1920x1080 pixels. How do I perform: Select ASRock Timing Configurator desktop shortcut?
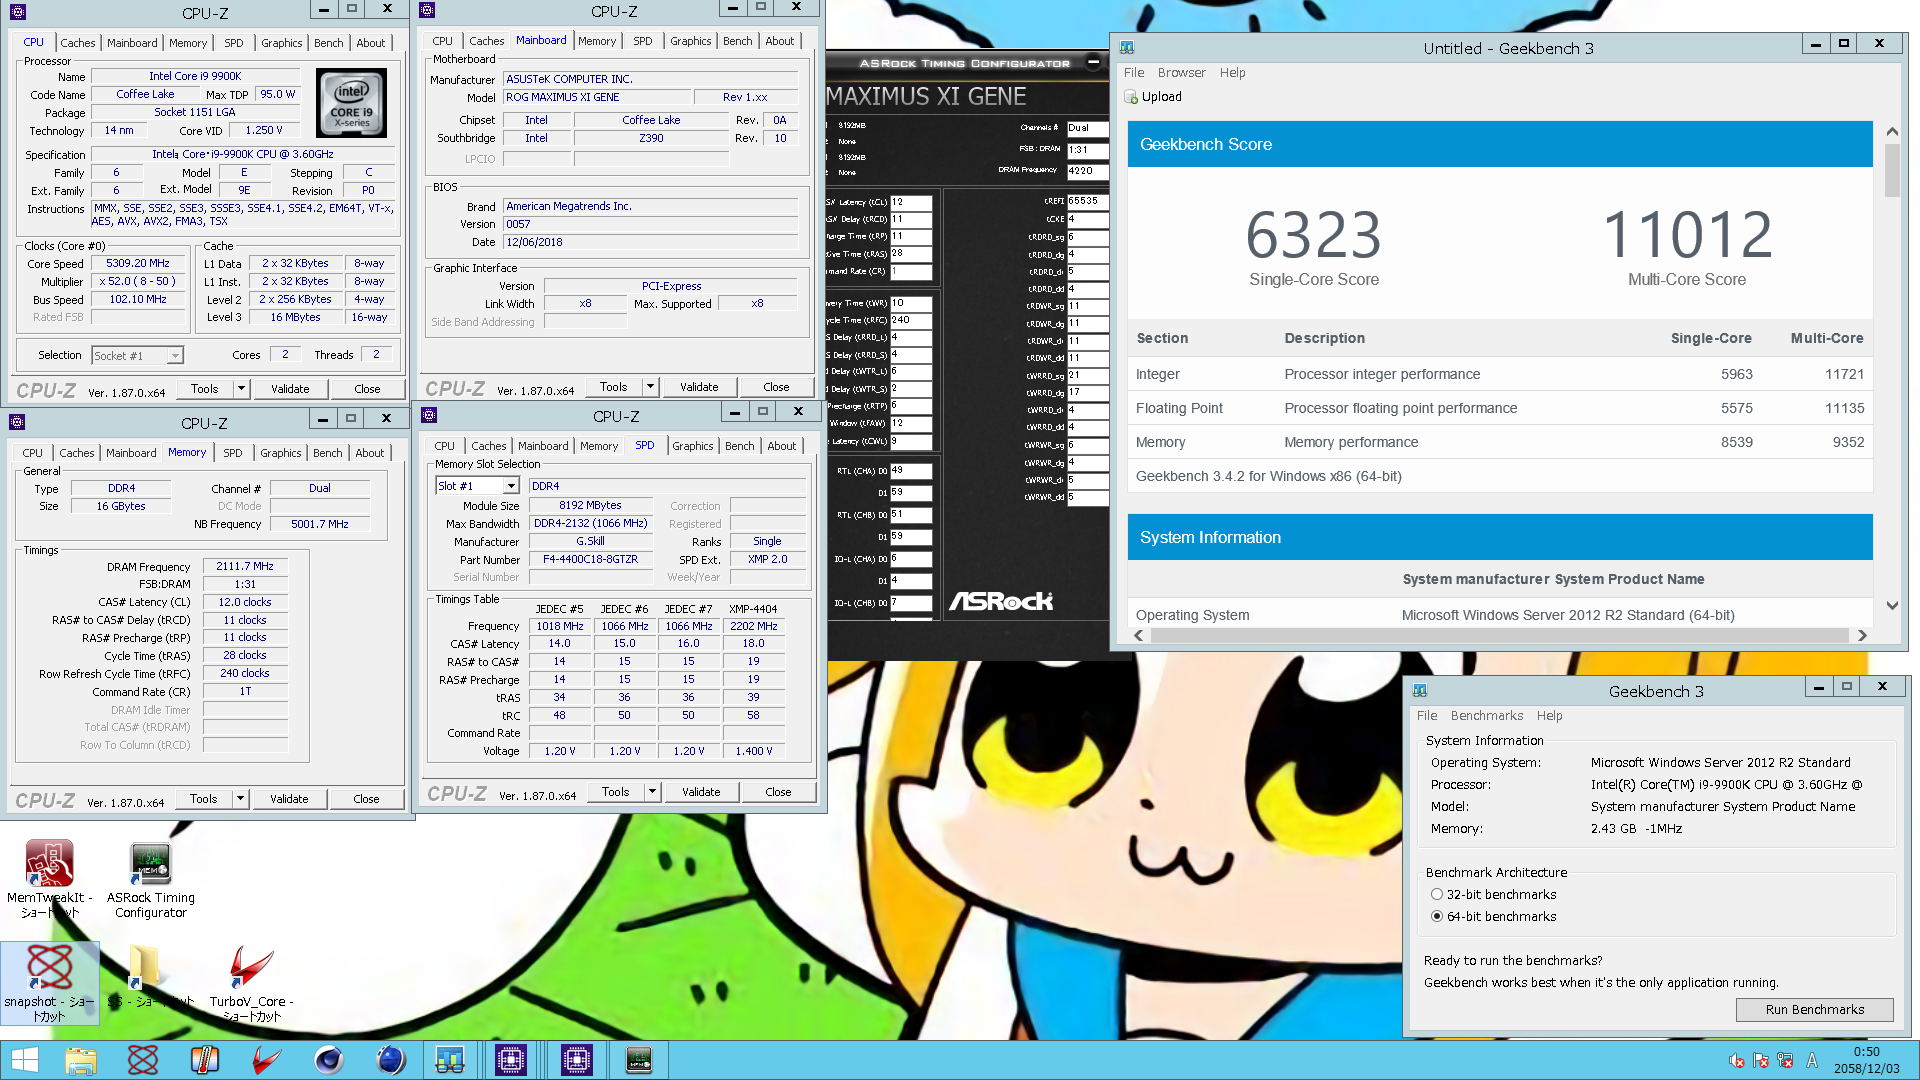pos(151,879)
